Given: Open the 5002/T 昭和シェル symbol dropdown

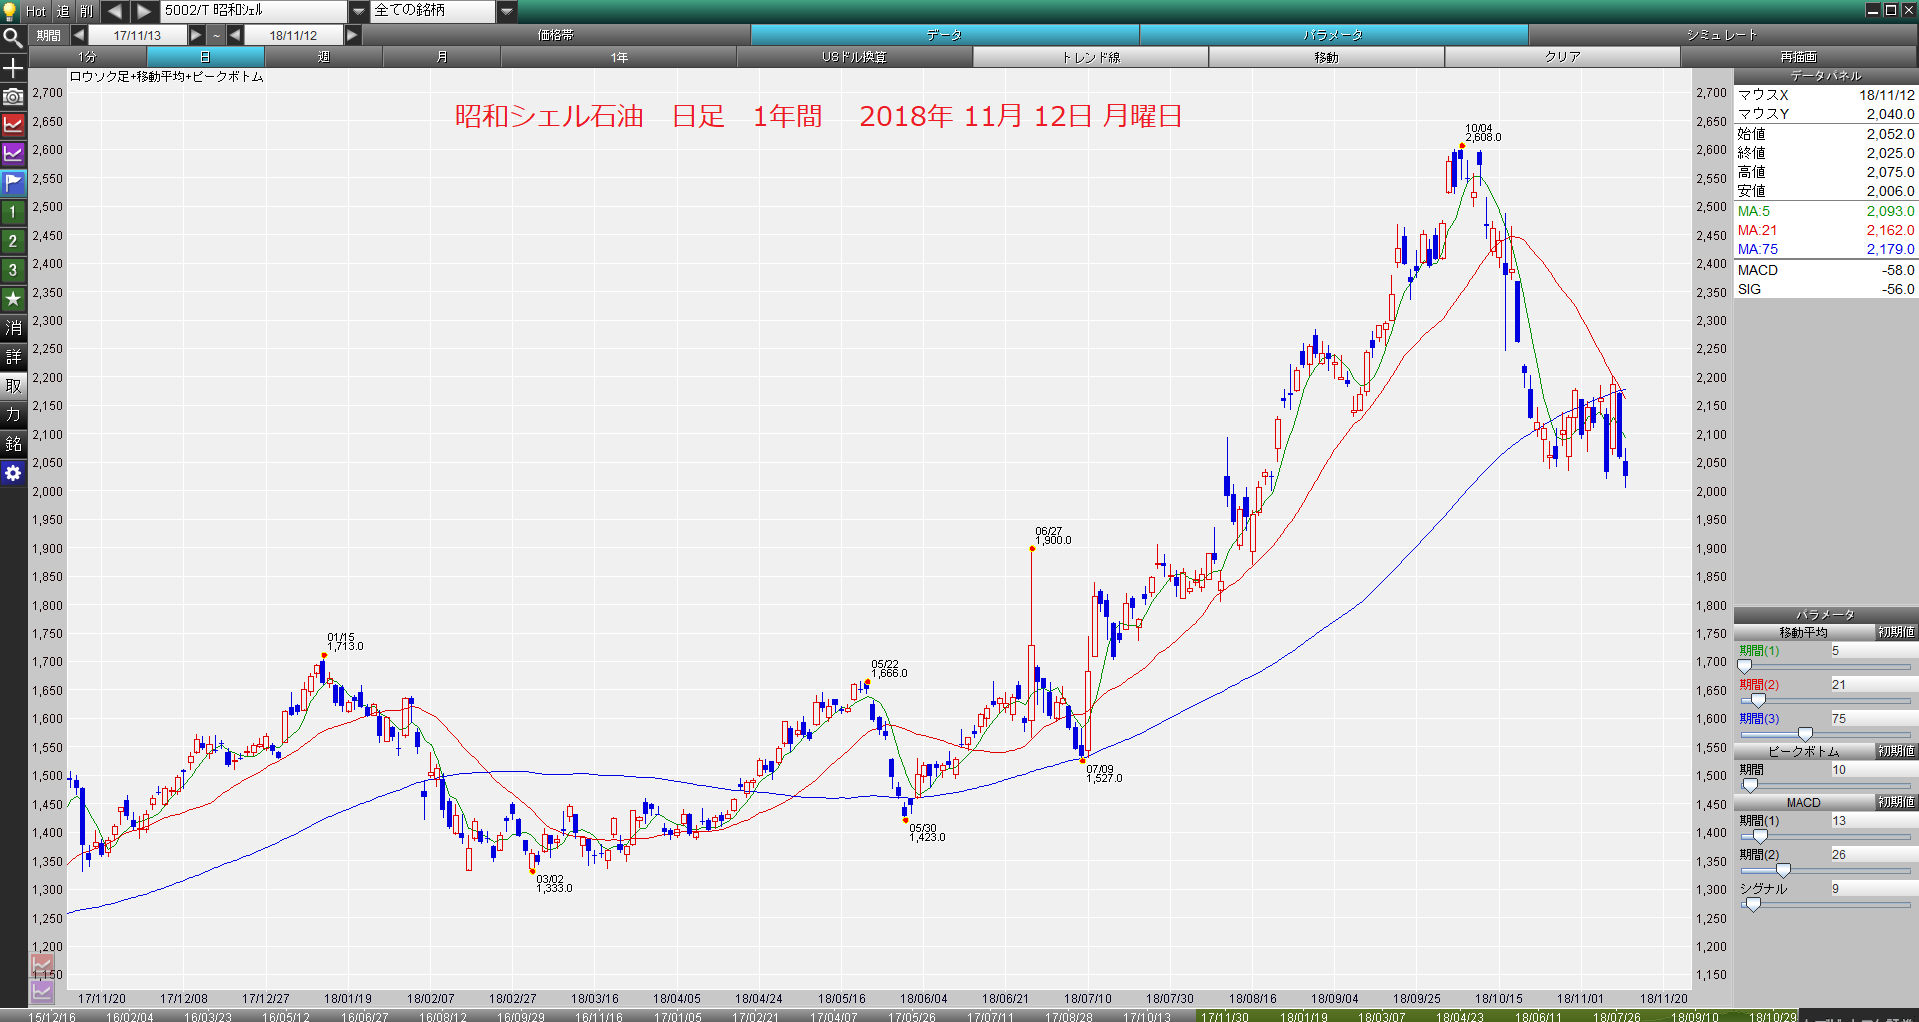Looking at the screenshot, I should 359,11.
